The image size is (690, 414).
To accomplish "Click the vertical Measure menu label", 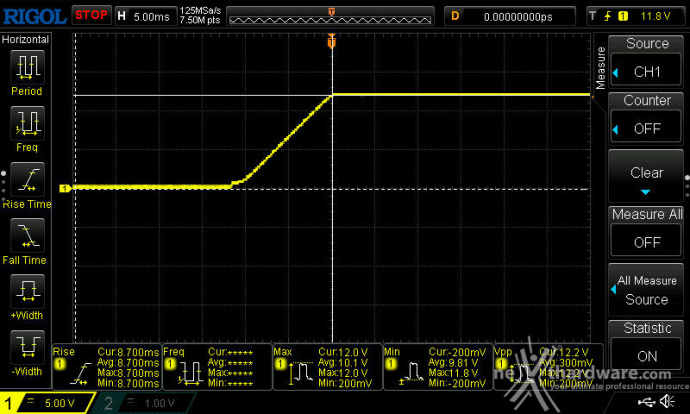I will [x=601, y=68].
